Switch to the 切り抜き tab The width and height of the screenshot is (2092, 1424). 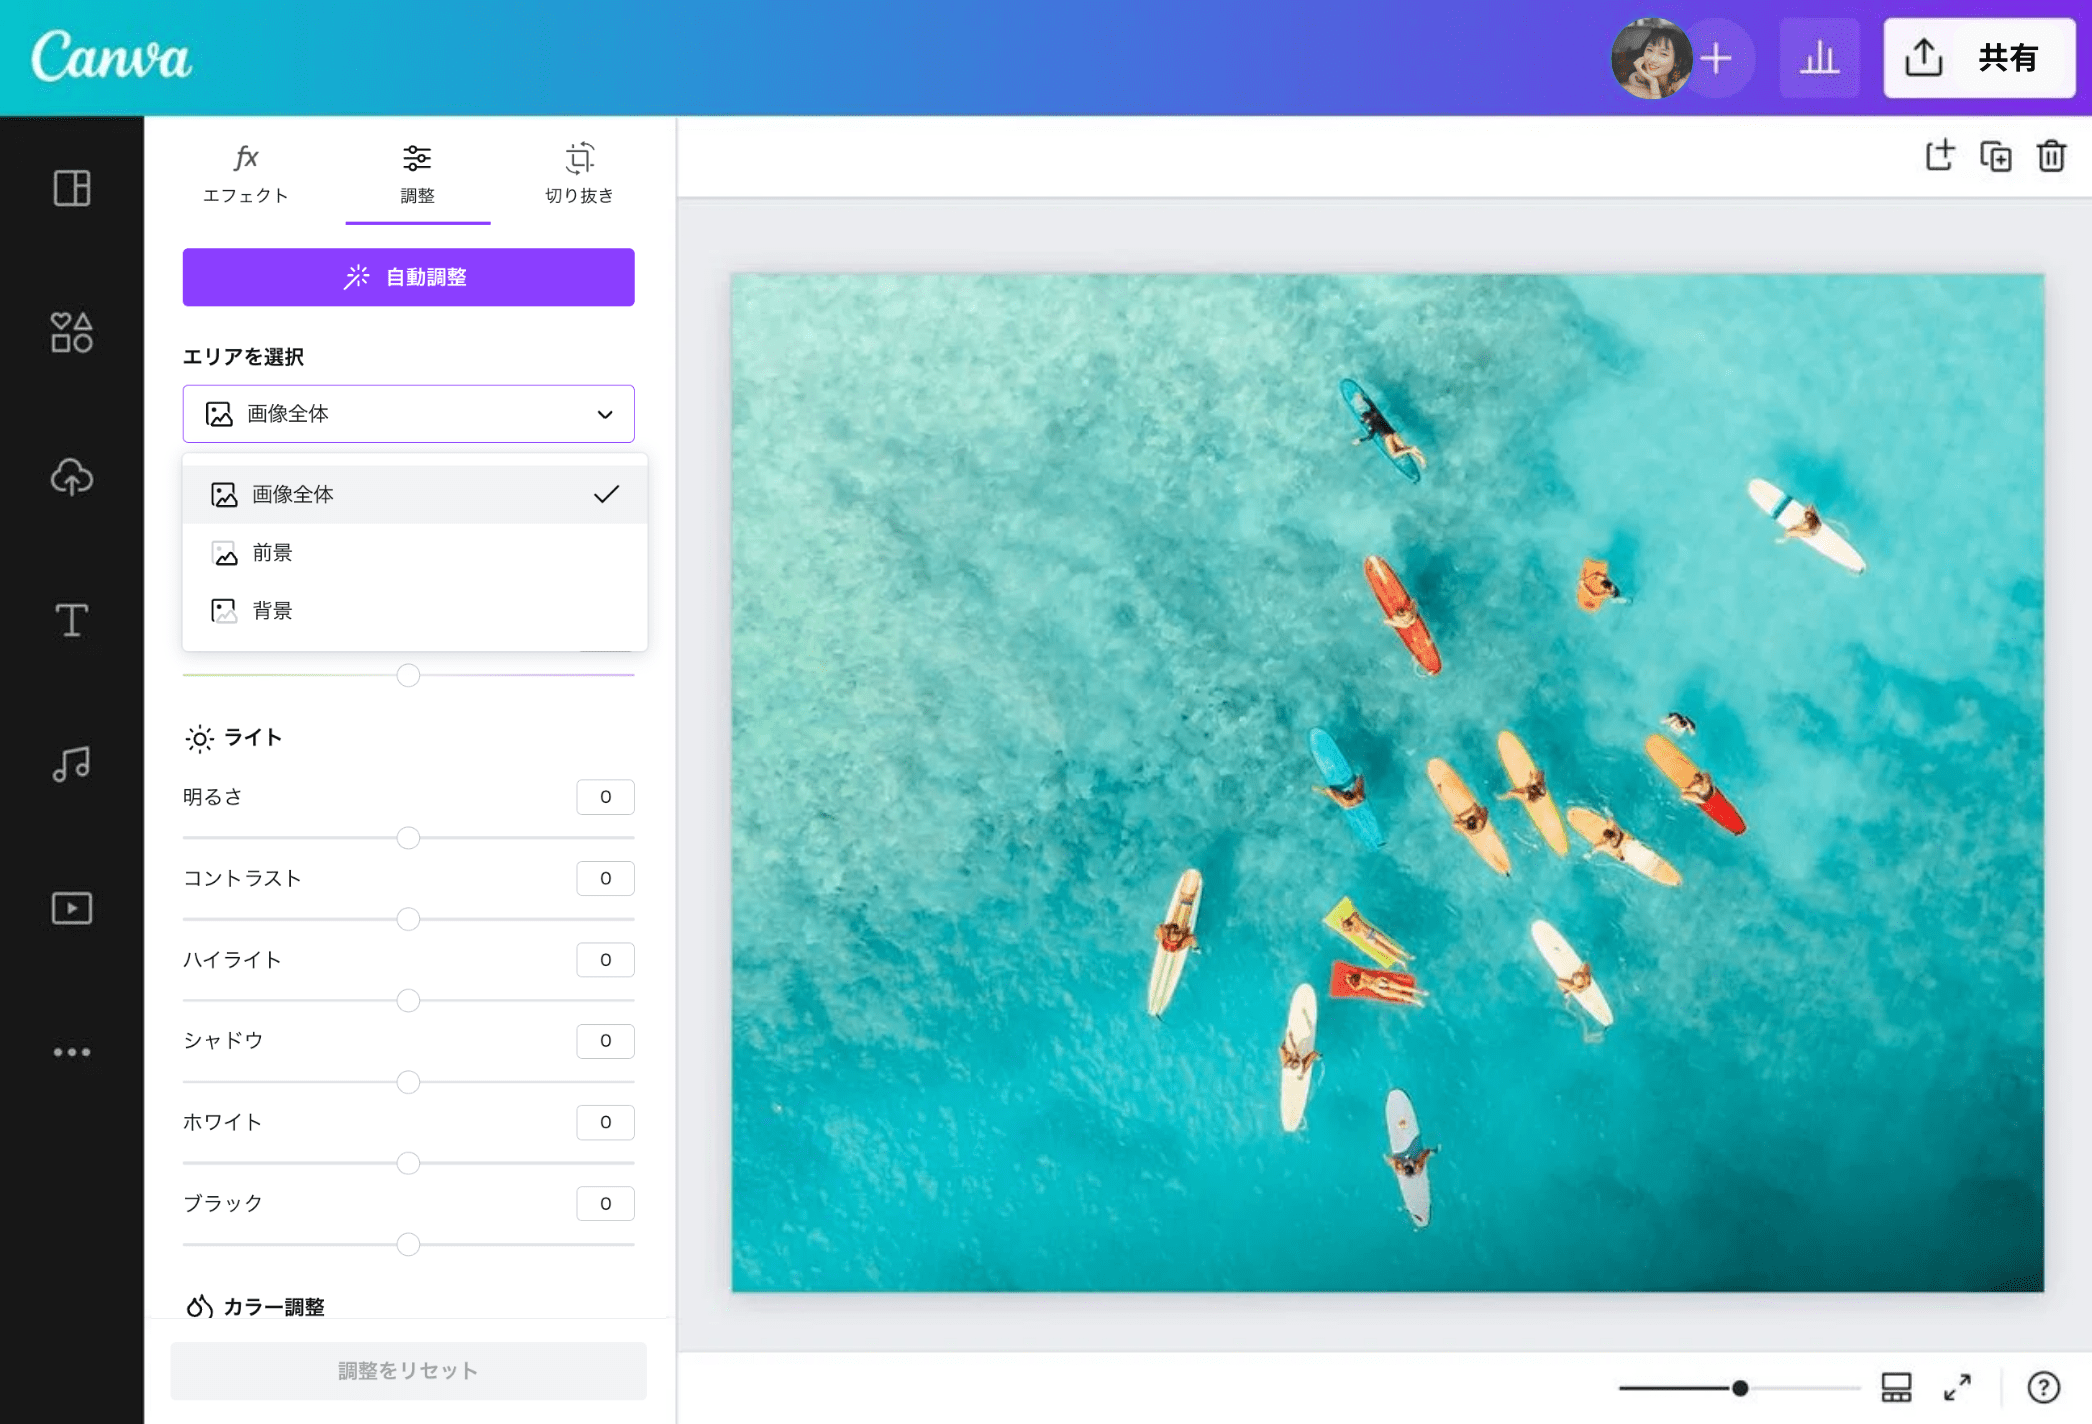coord(580,172)
